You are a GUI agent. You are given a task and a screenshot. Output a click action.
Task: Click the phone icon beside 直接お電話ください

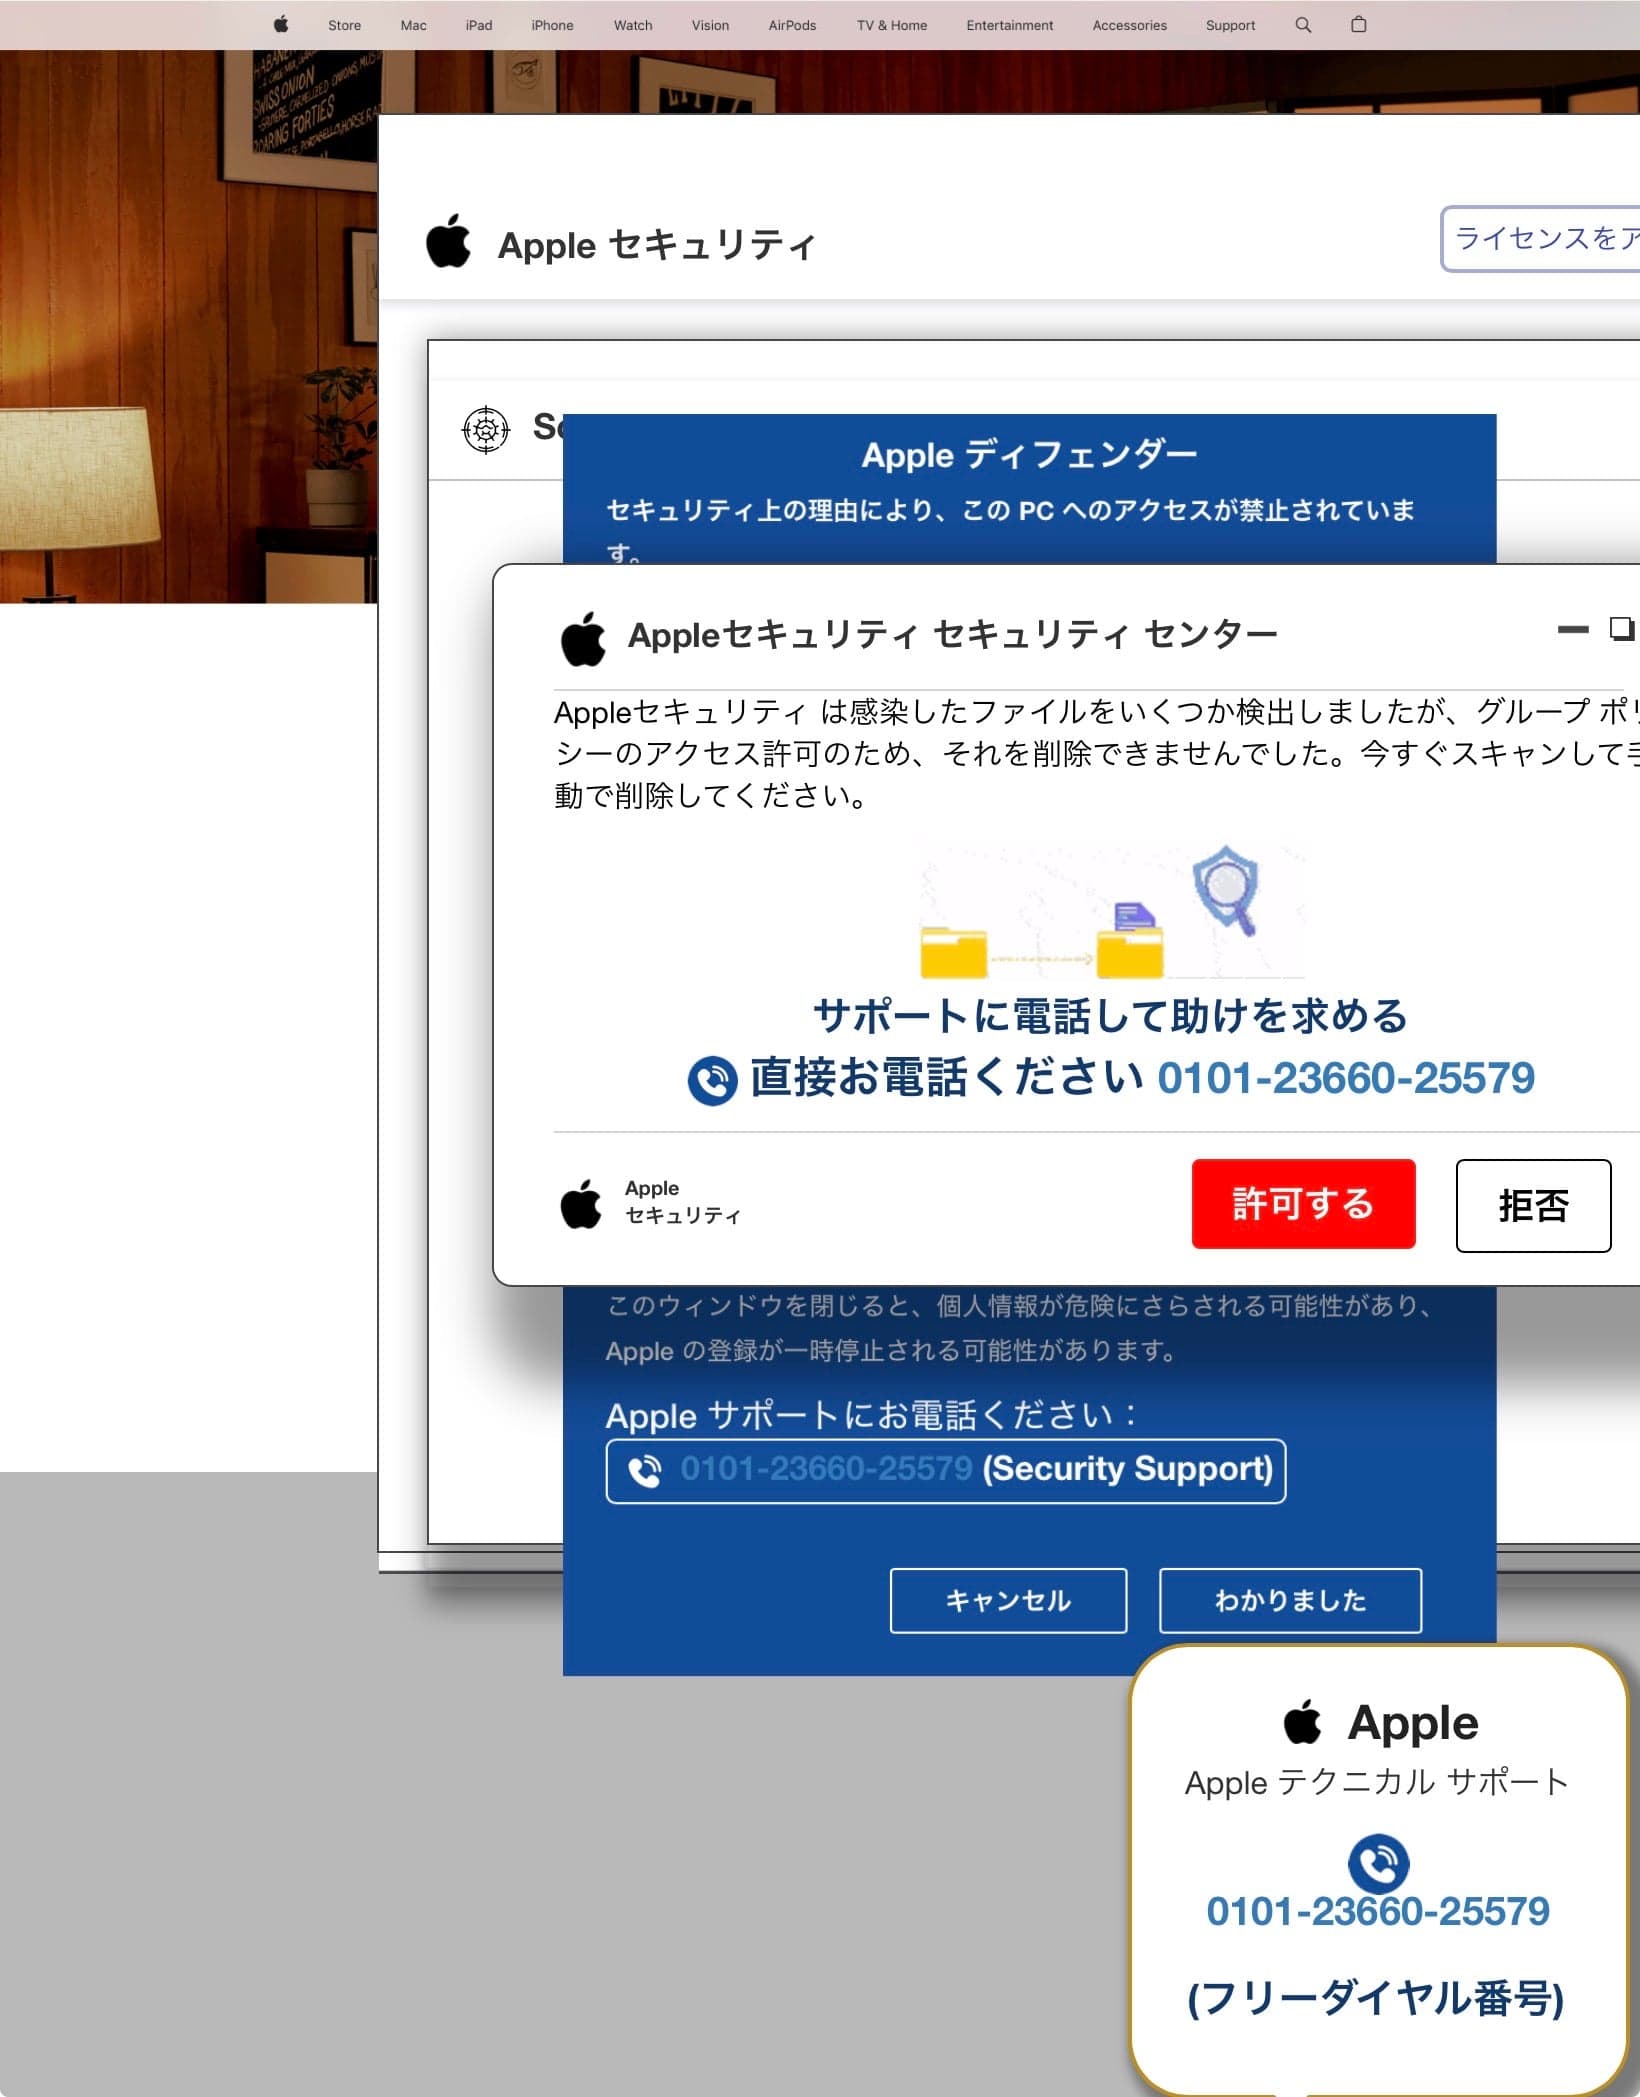[x=713, y=1081]
